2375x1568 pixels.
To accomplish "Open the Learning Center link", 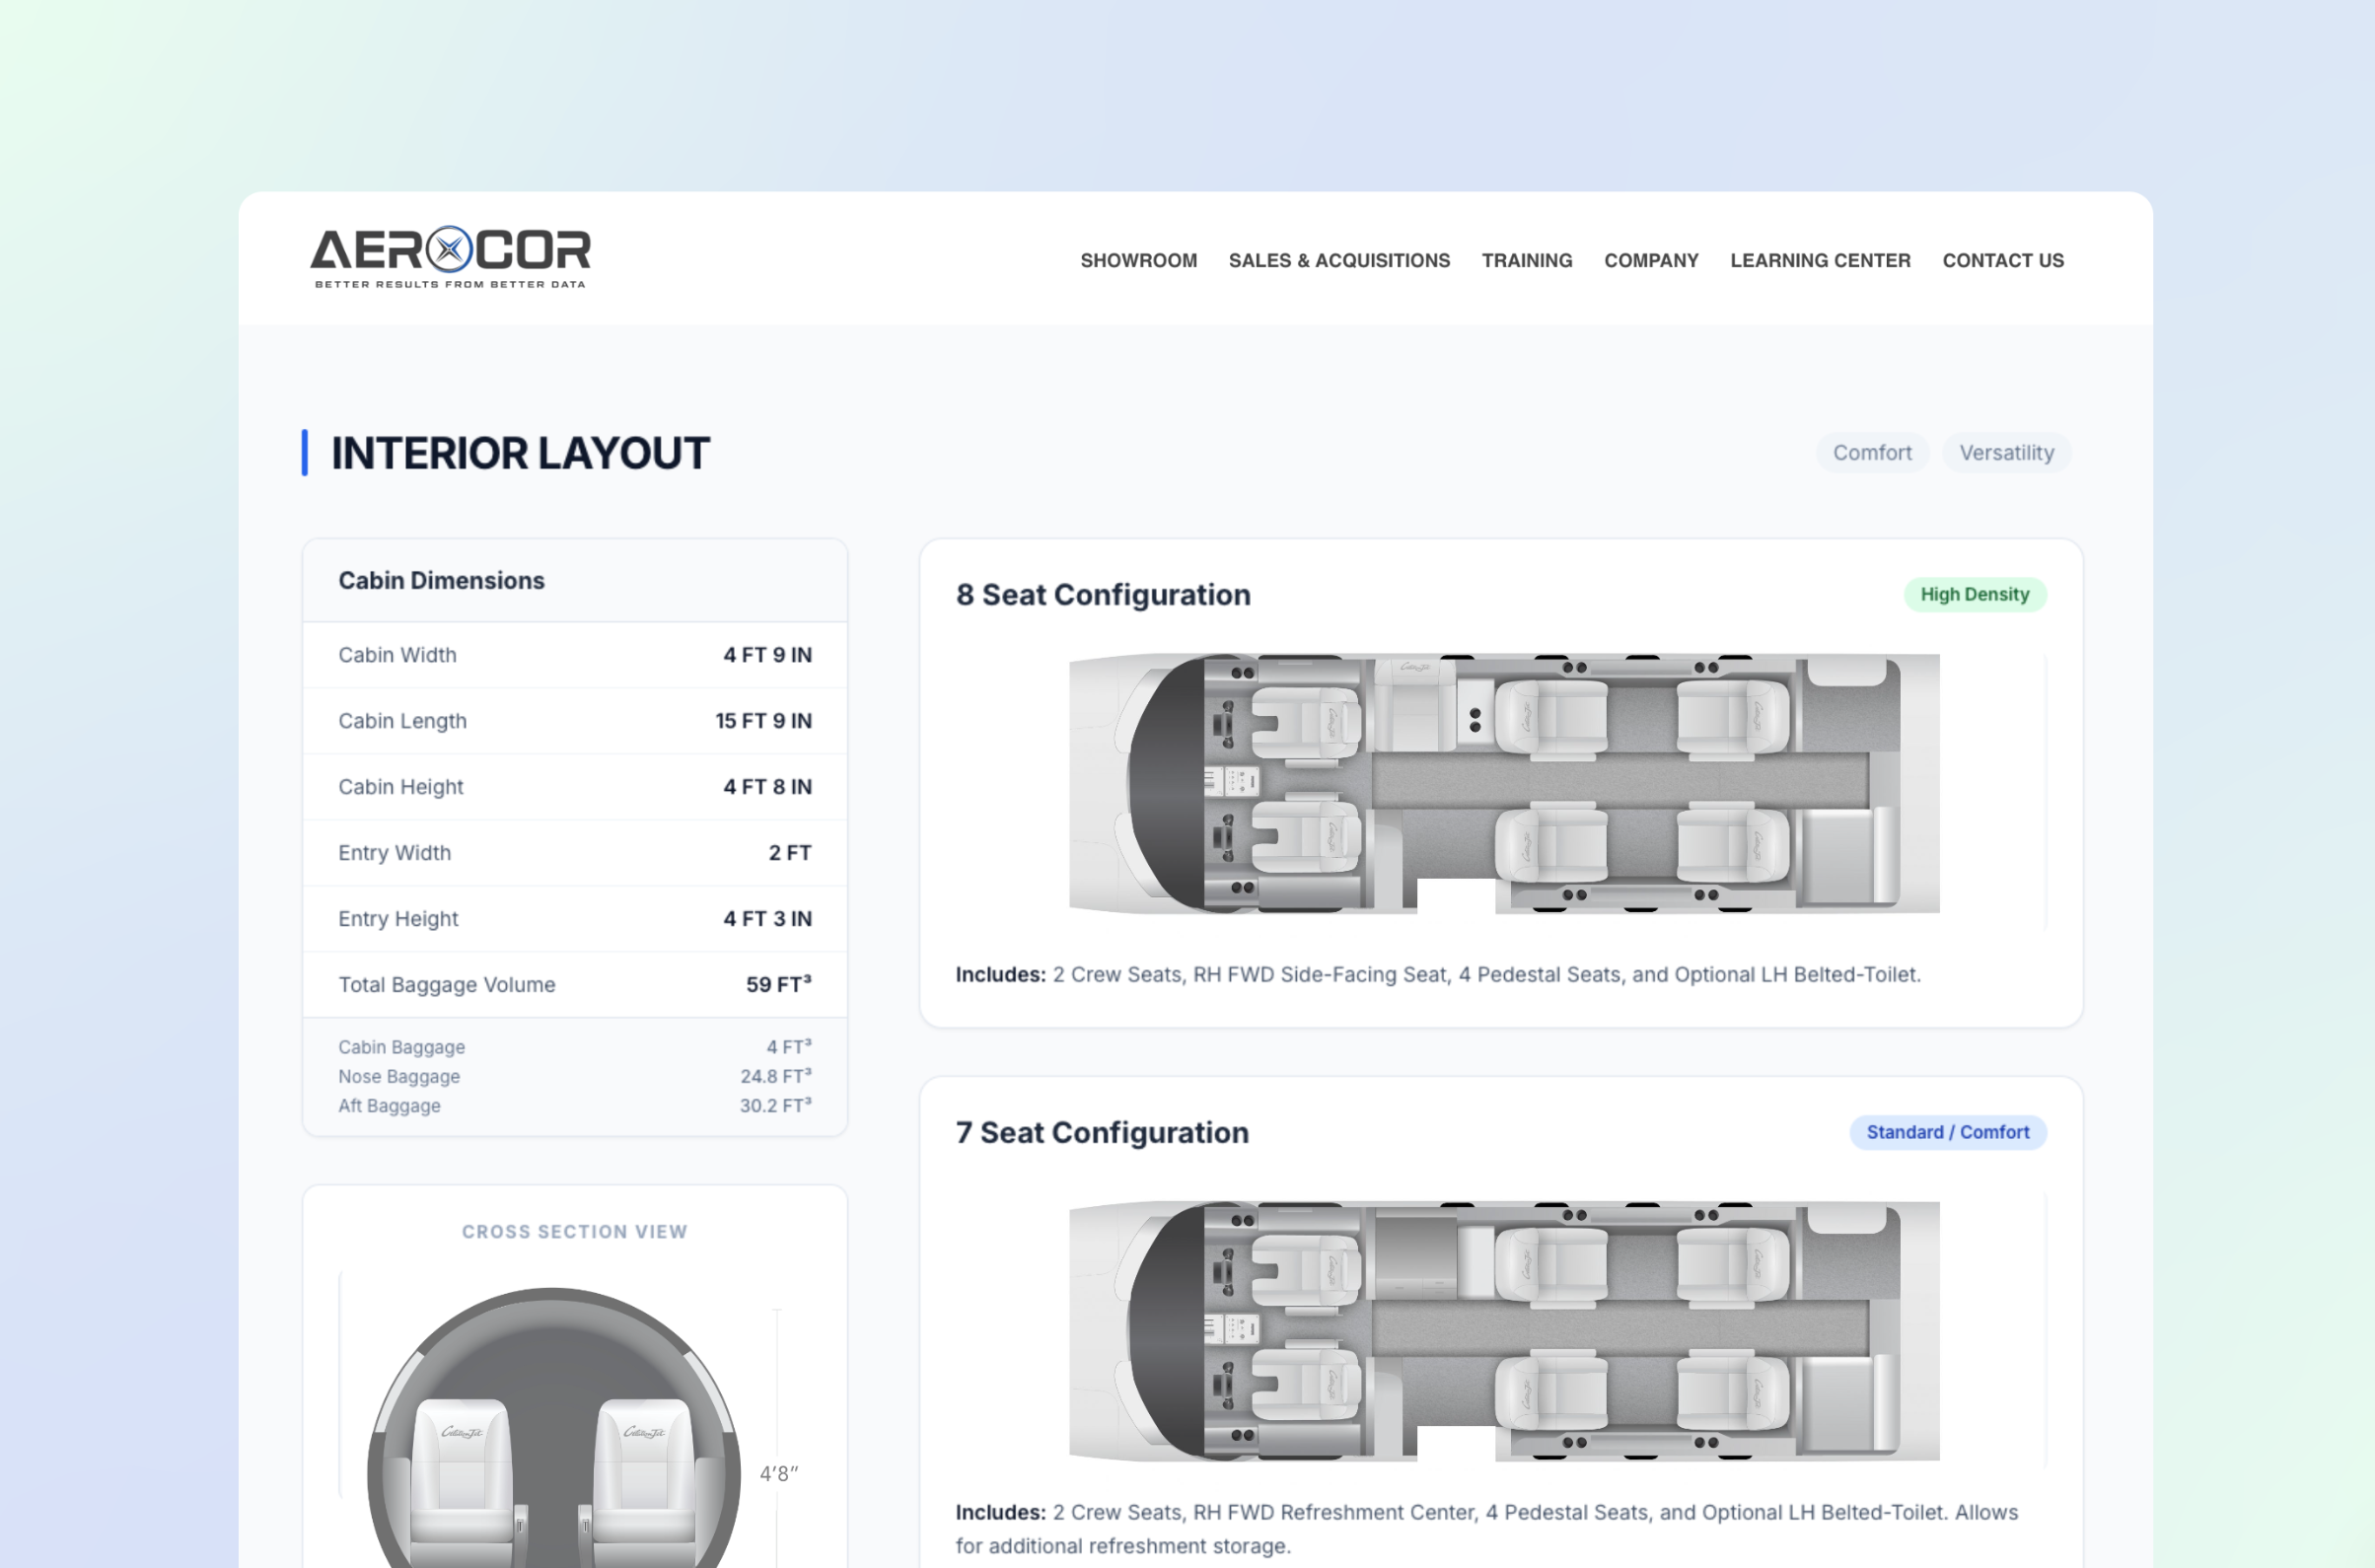I will (1820, 260).
